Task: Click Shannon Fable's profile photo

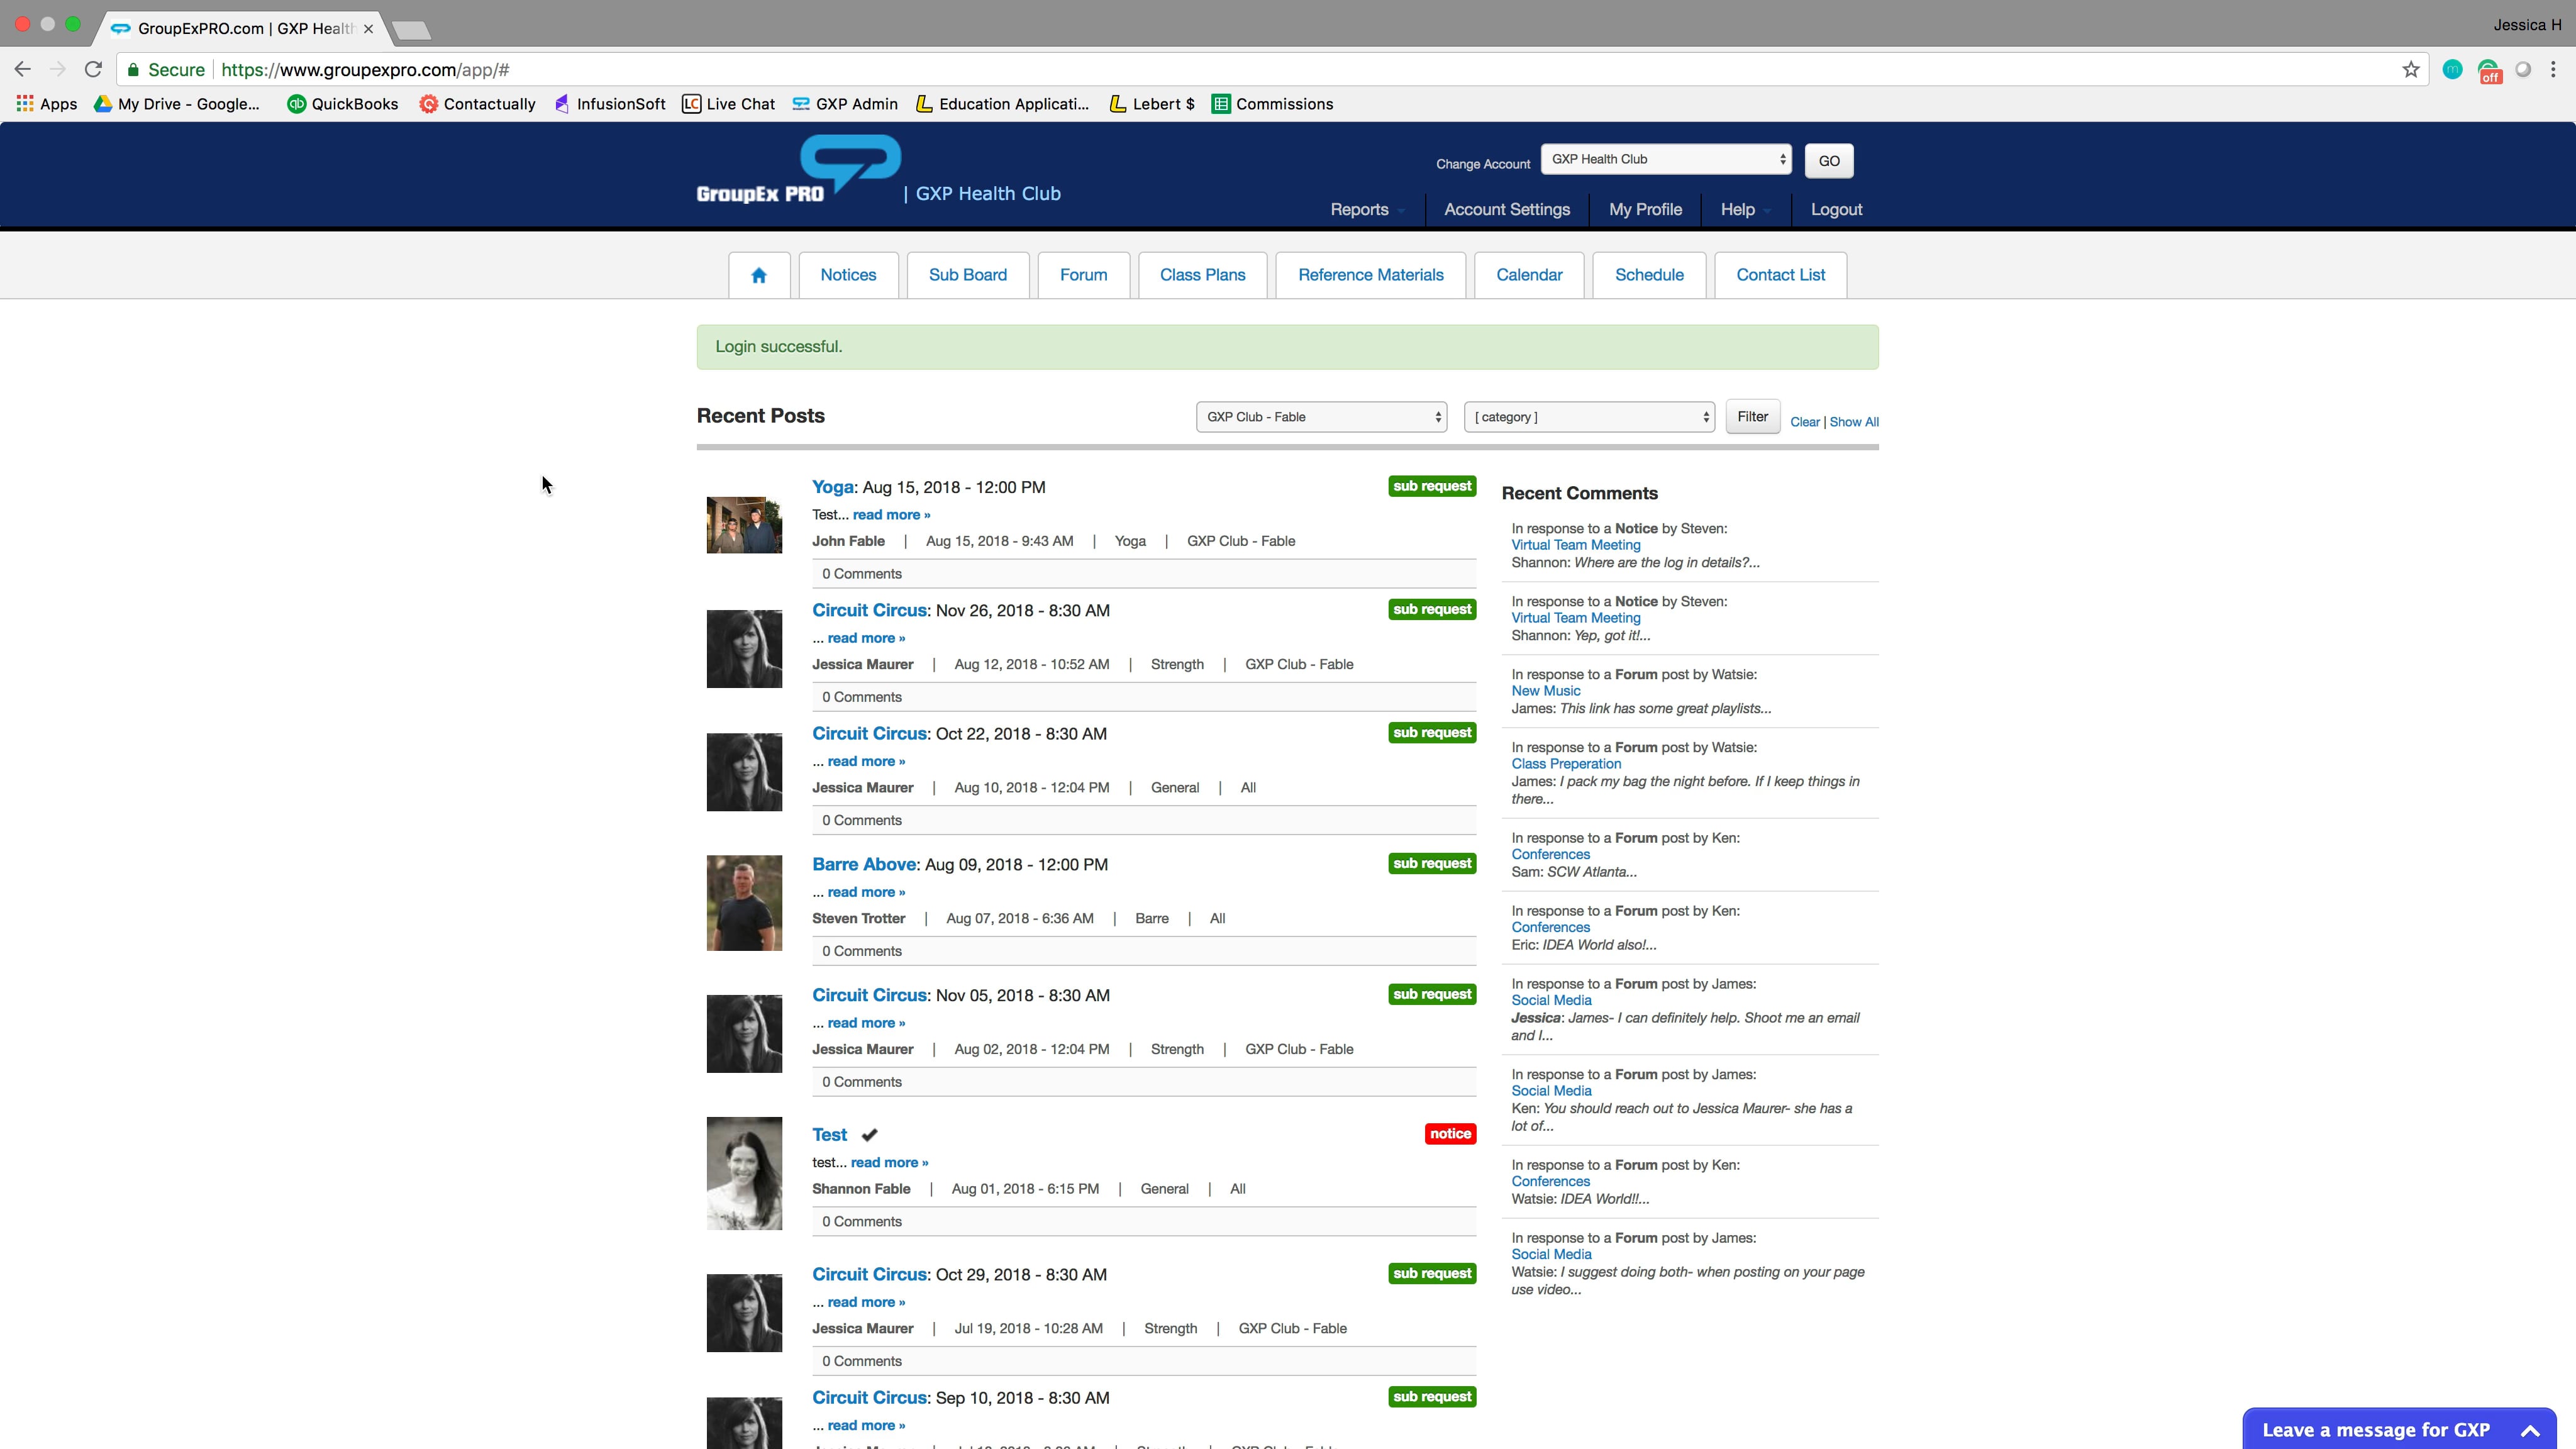Action: [744, 1173]
